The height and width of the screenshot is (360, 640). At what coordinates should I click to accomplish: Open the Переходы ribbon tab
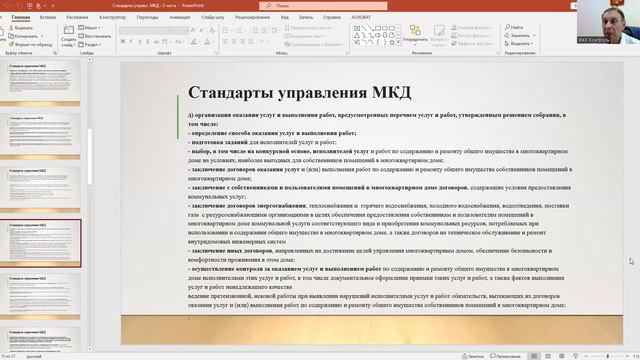click(147, 17)
